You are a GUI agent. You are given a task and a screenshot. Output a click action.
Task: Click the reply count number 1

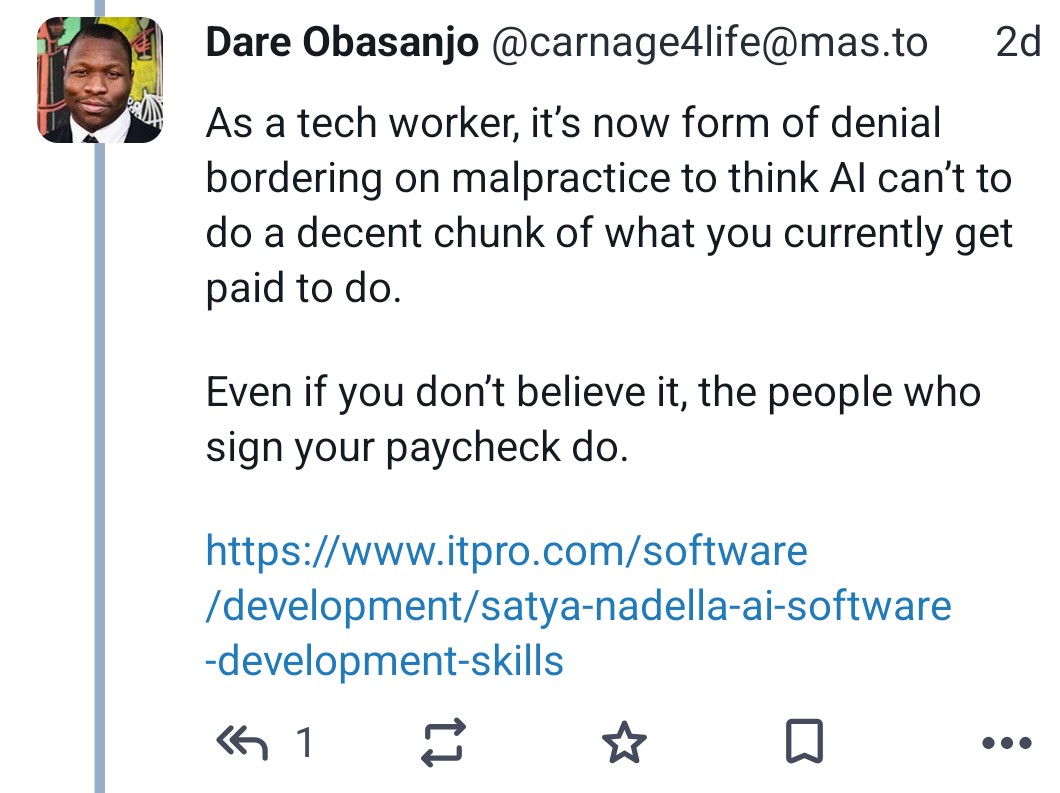pos(304,742)
